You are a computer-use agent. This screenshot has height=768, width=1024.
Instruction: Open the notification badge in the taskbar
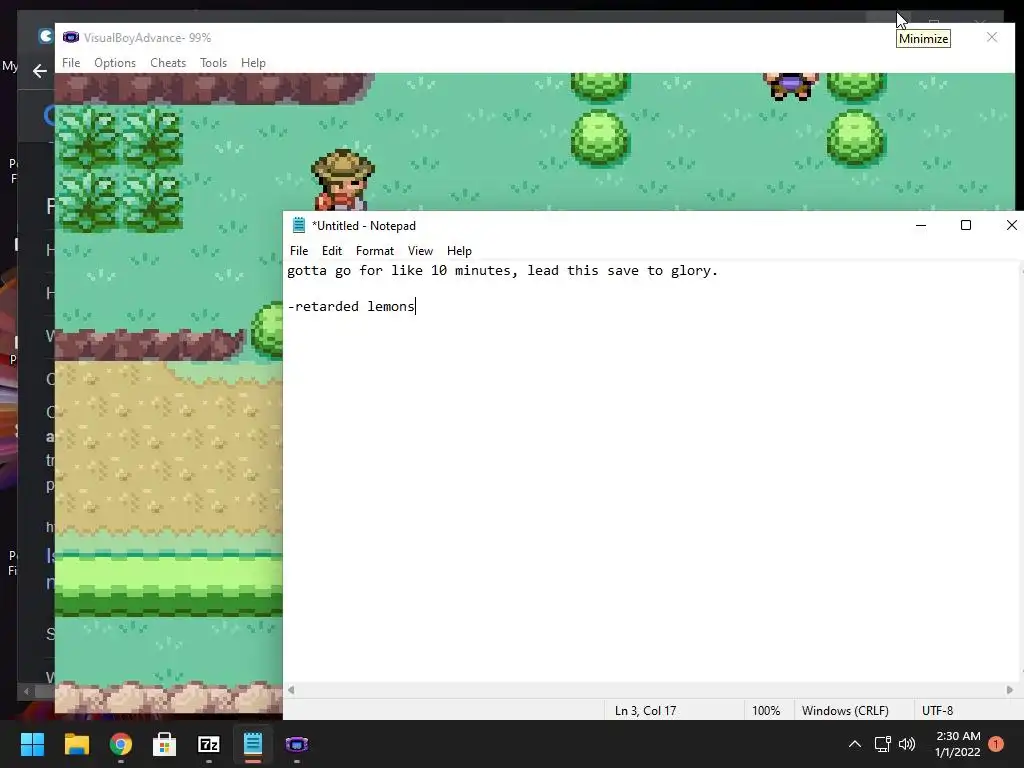tap(996, 744)
